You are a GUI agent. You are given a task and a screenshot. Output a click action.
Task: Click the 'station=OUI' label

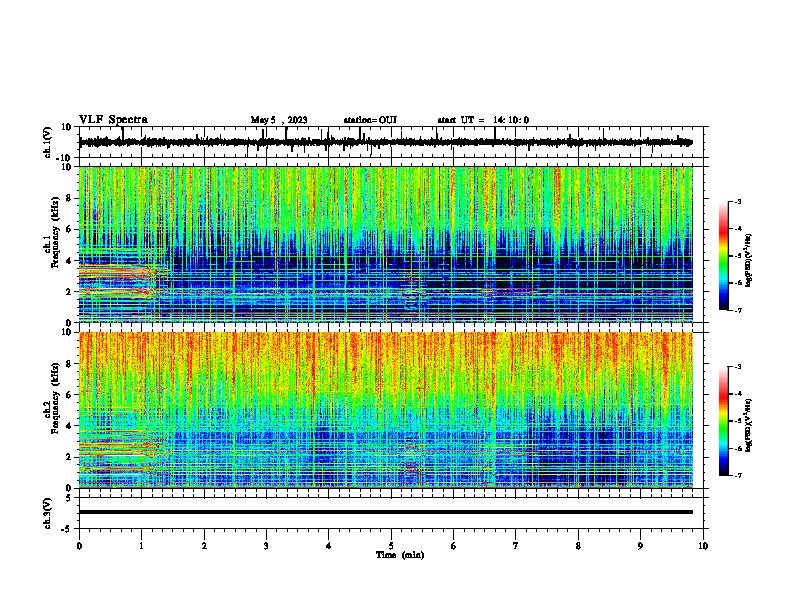(x=370, y=120)
